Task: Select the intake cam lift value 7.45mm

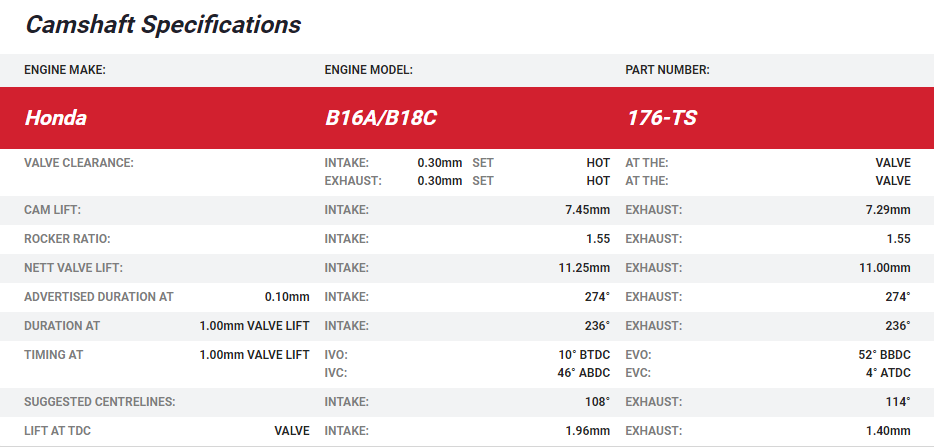Action: [x=587, y=210]
